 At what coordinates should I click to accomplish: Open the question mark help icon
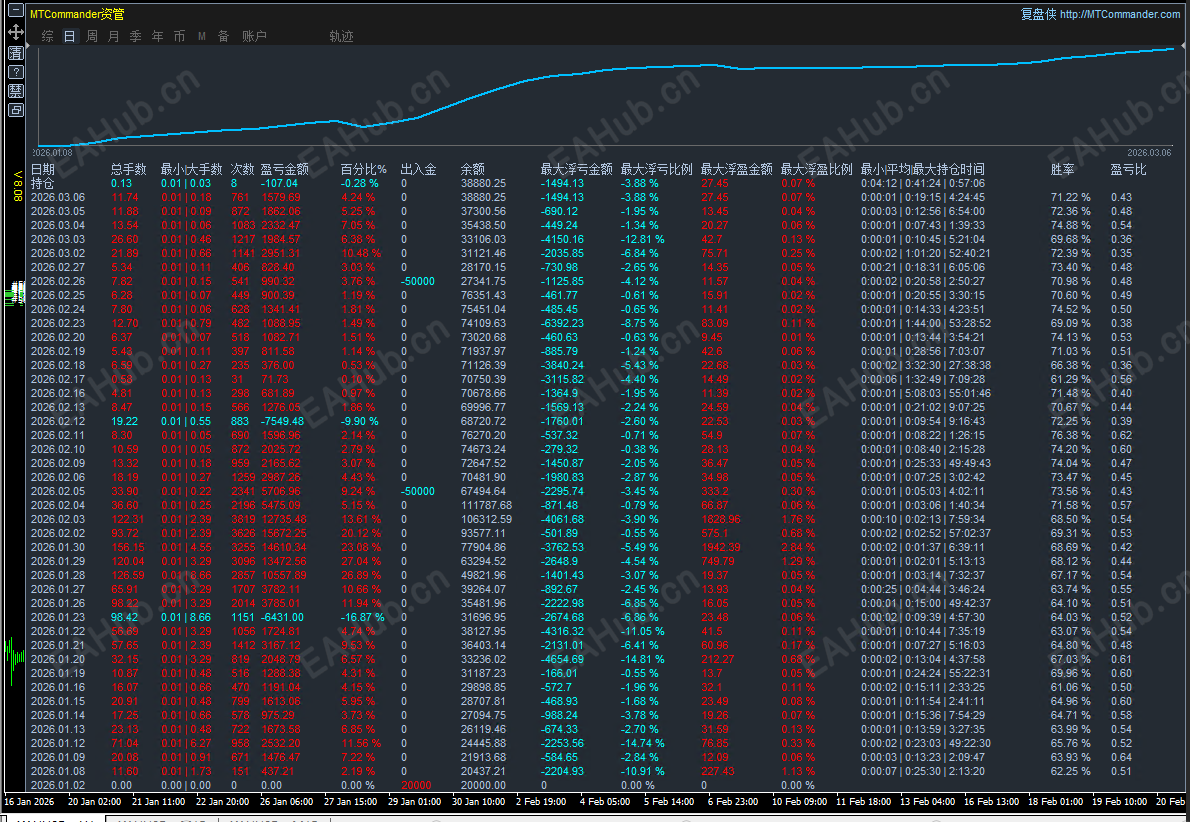pos(16,72)
